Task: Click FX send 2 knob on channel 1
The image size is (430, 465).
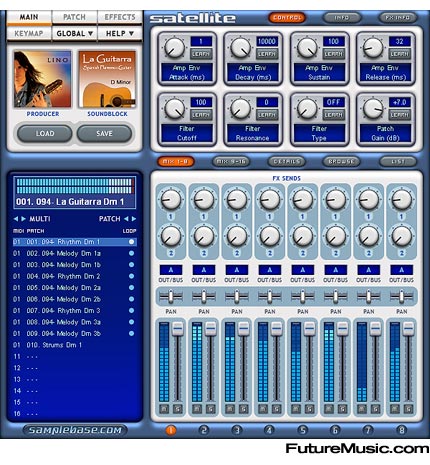Action: [x=171, y=236]
